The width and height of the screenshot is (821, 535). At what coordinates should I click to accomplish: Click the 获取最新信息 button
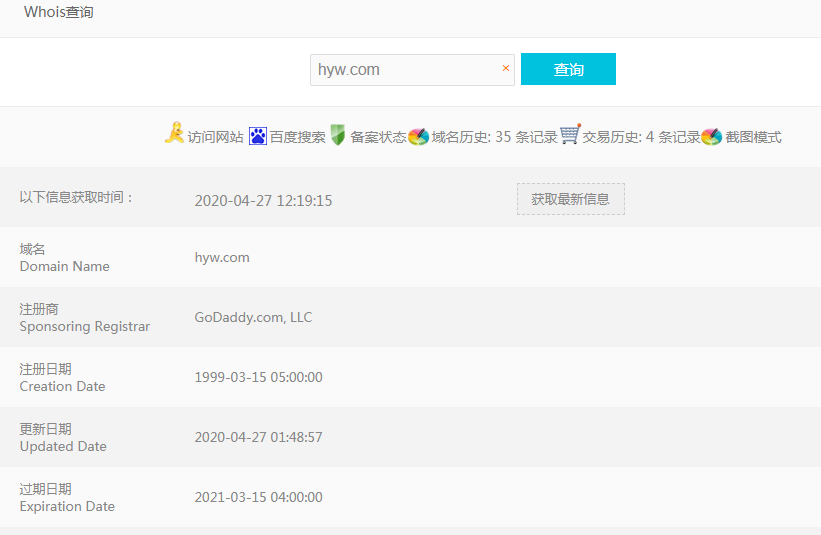point(570,199)
